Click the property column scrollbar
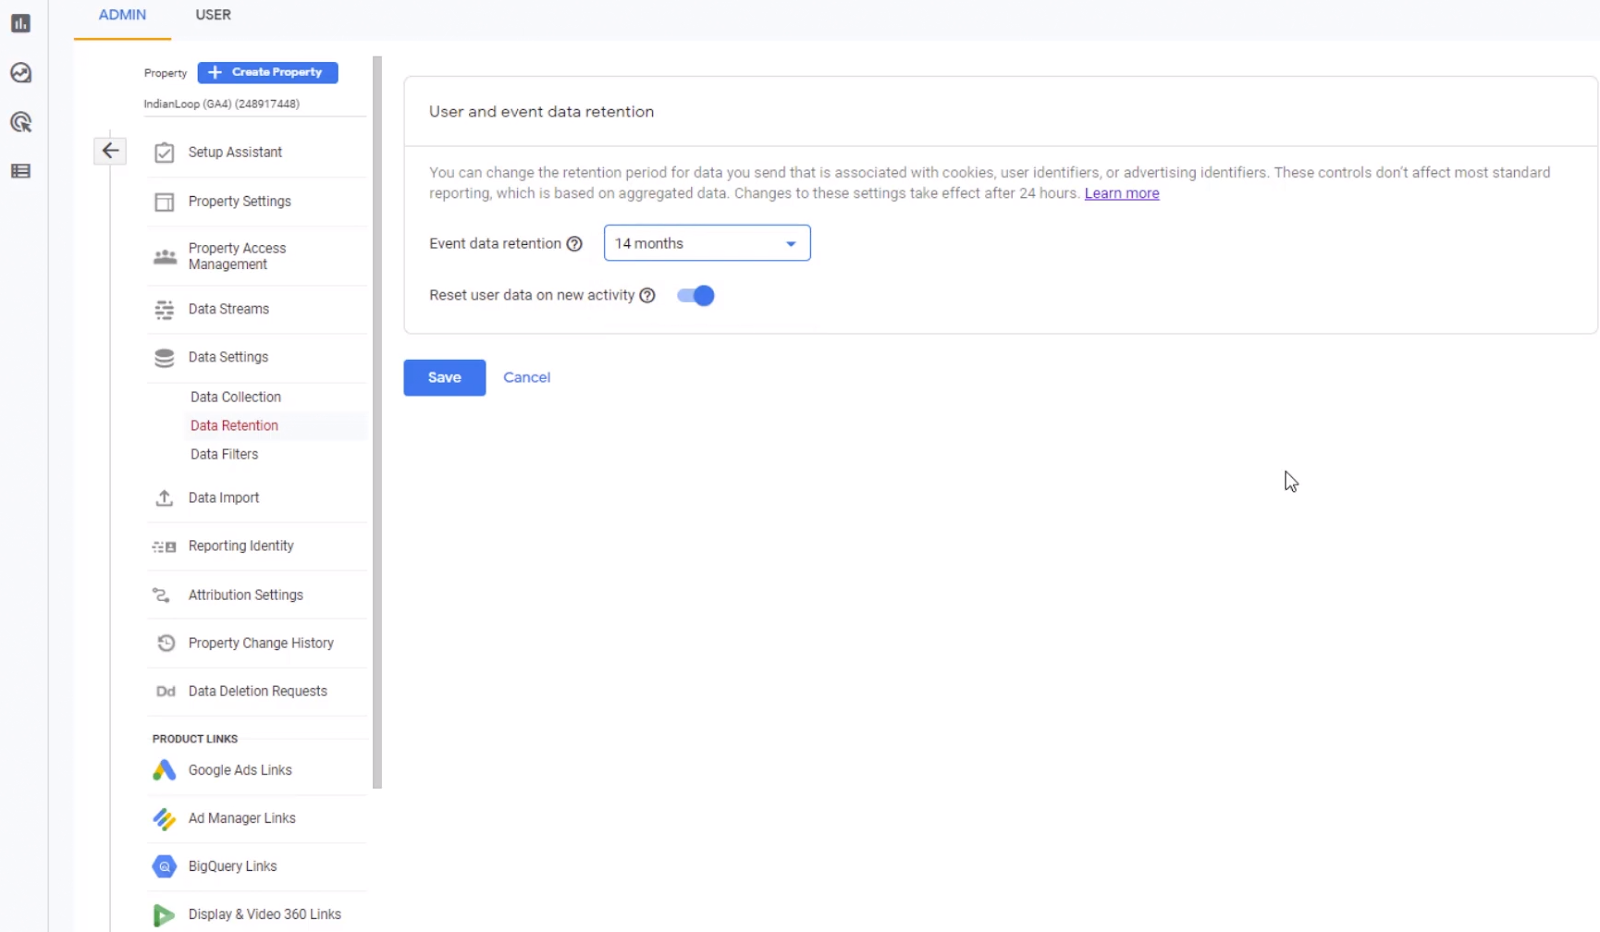Viewport: 1600px width, 932px height. pos(377,420)
